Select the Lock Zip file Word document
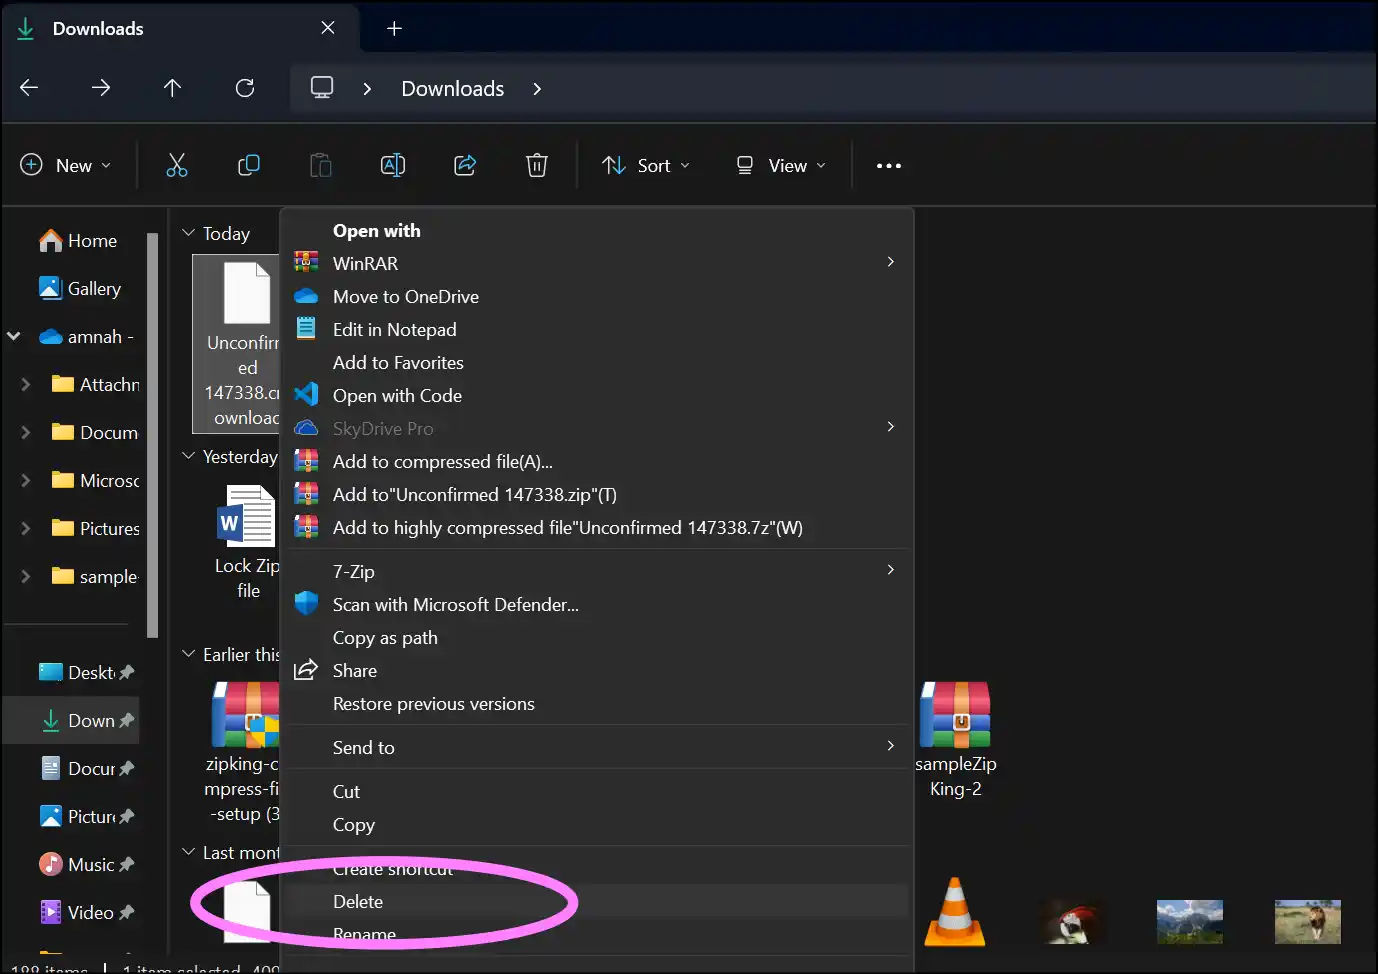 247,541
